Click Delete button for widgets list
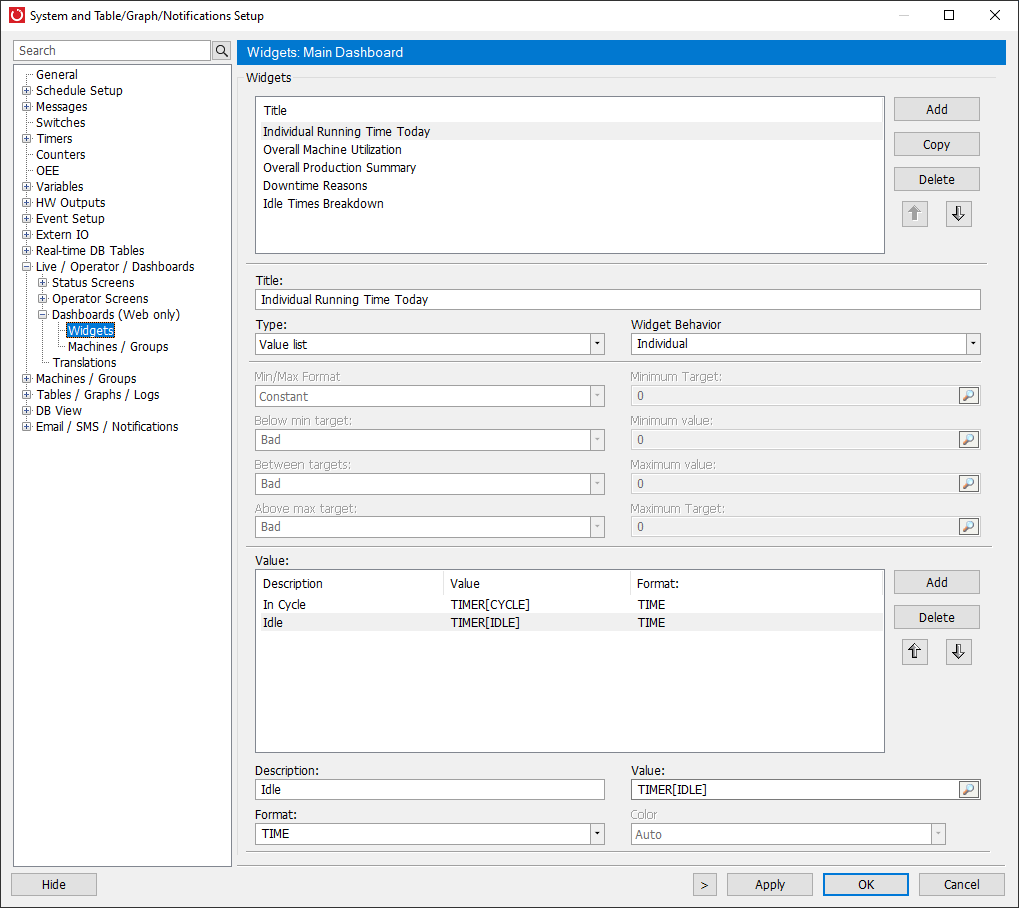 click(936, 179)
